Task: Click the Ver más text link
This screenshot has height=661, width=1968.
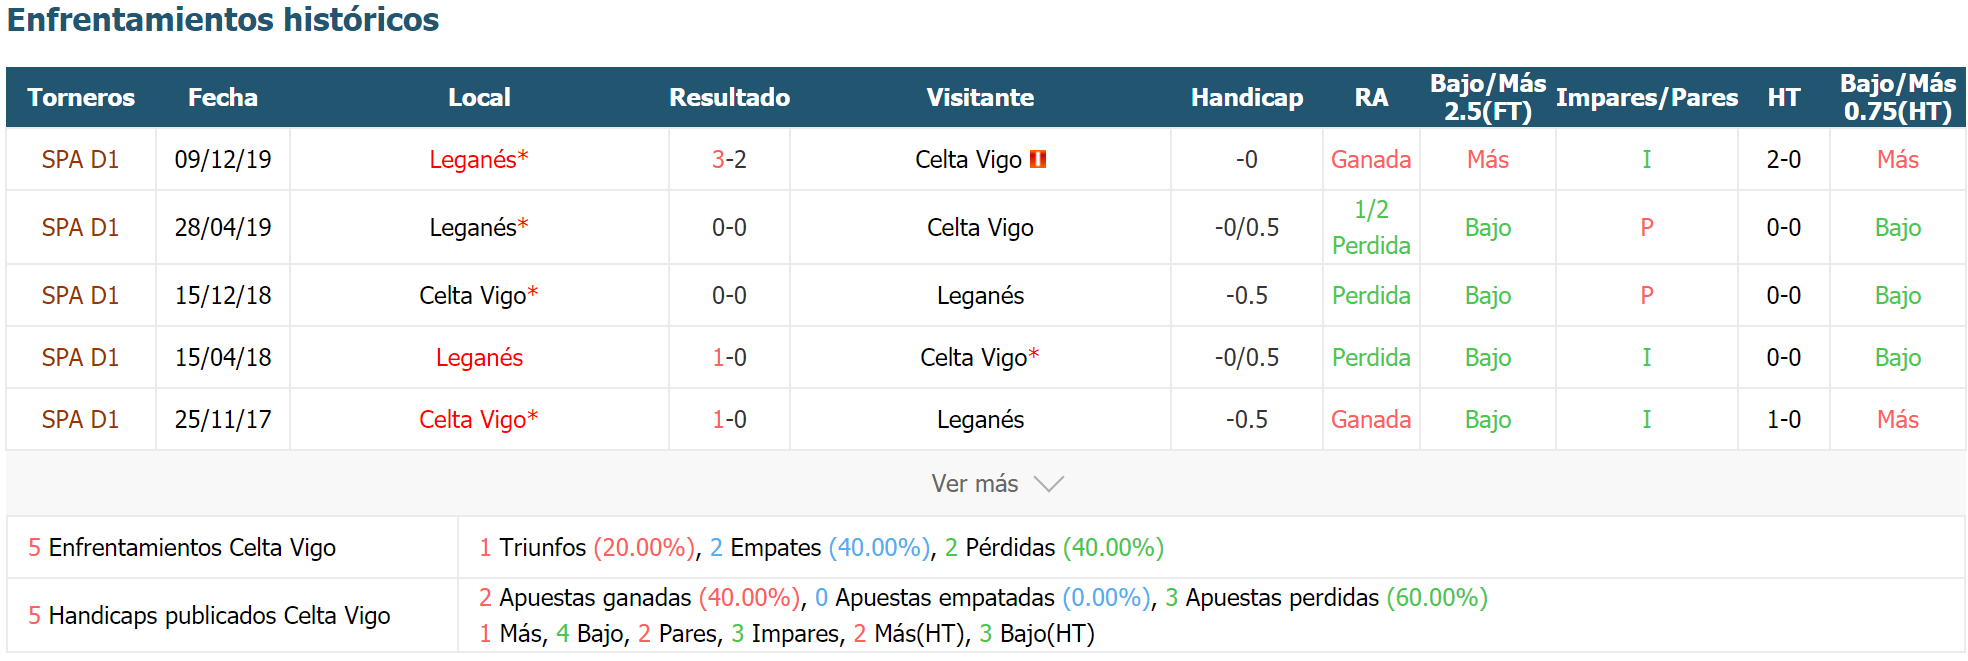Action: click(x=975, y=484)
